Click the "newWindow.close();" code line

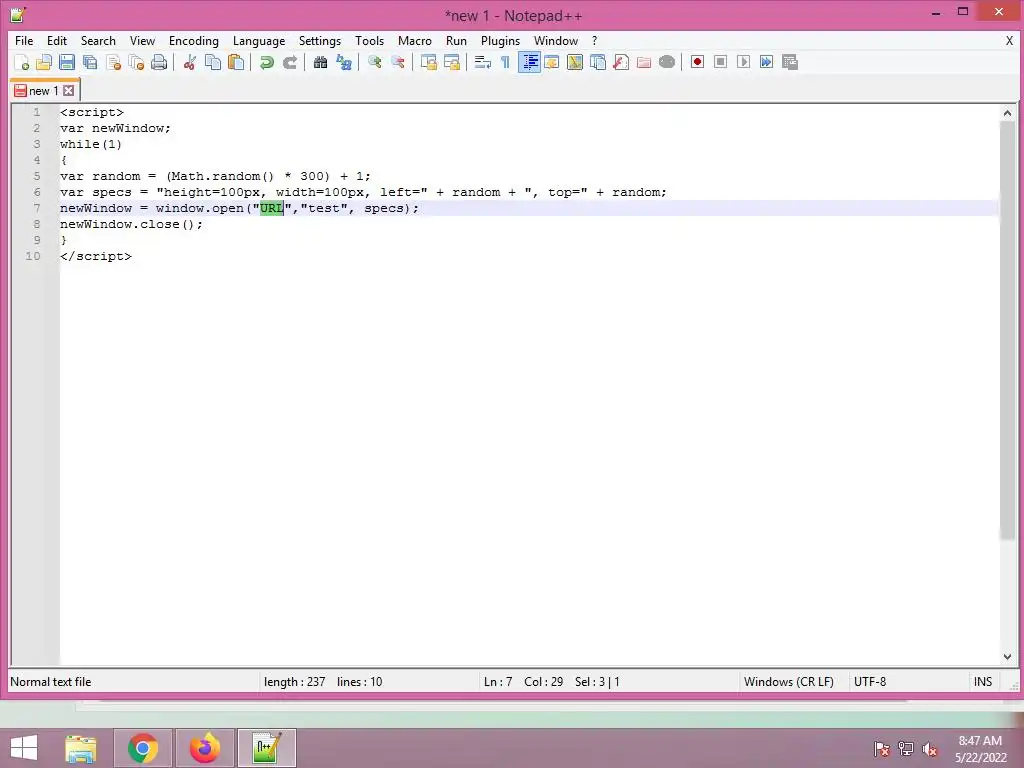coord(131,224)
